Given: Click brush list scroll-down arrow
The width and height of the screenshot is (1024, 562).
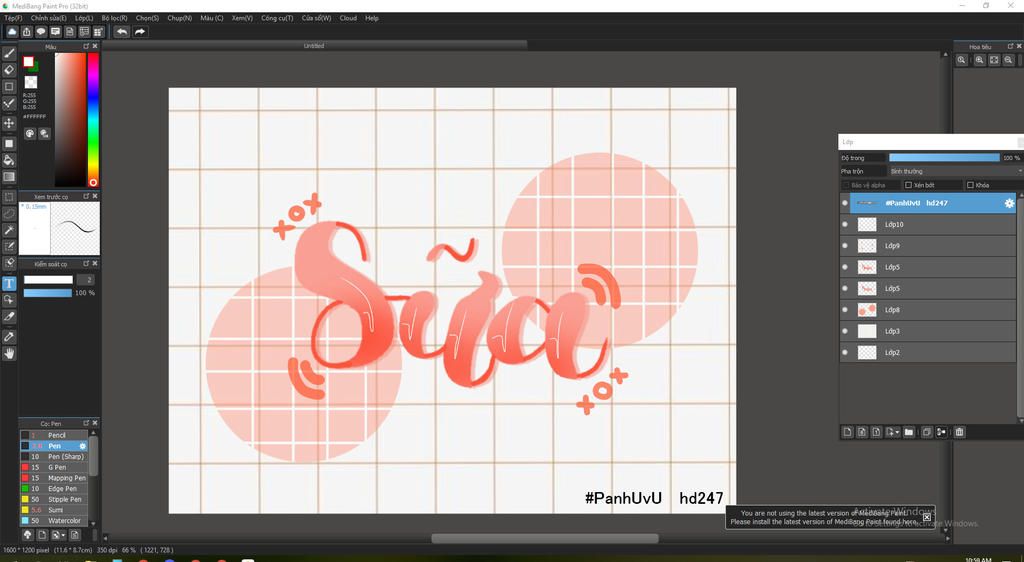Looking at the screenshot, I should point(93,523).
